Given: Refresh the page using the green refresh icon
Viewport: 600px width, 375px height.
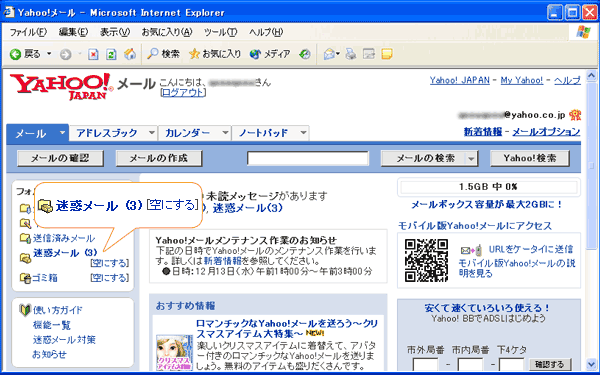Looking at the screenshot, I should pyautogui.click(x=111, y=55).
